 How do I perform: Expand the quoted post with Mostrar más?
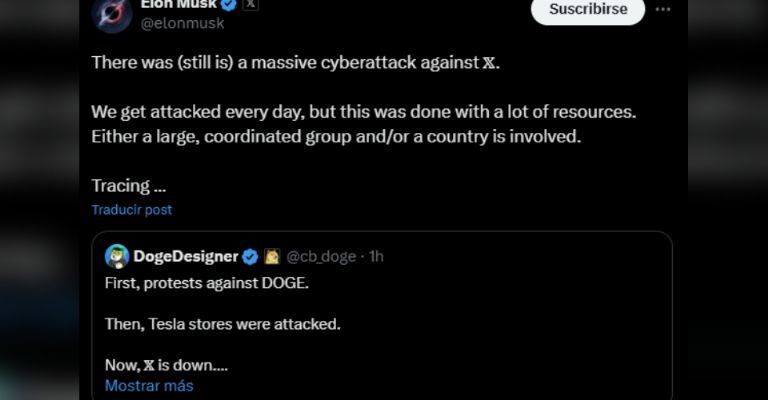pos(149,385)
